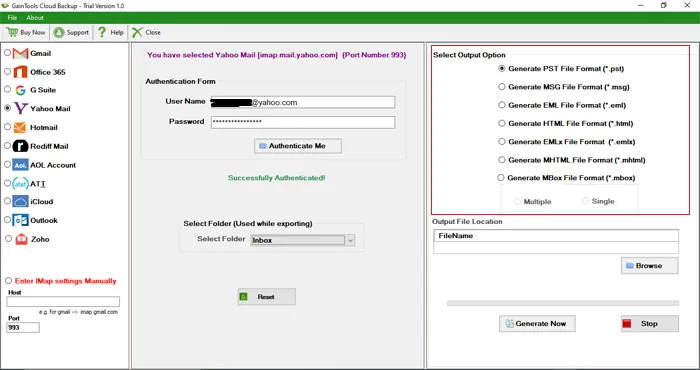700x370 pixels.
Task: Click the Support toolbar button
Action: pyautogui.click(x=71, y=32)
